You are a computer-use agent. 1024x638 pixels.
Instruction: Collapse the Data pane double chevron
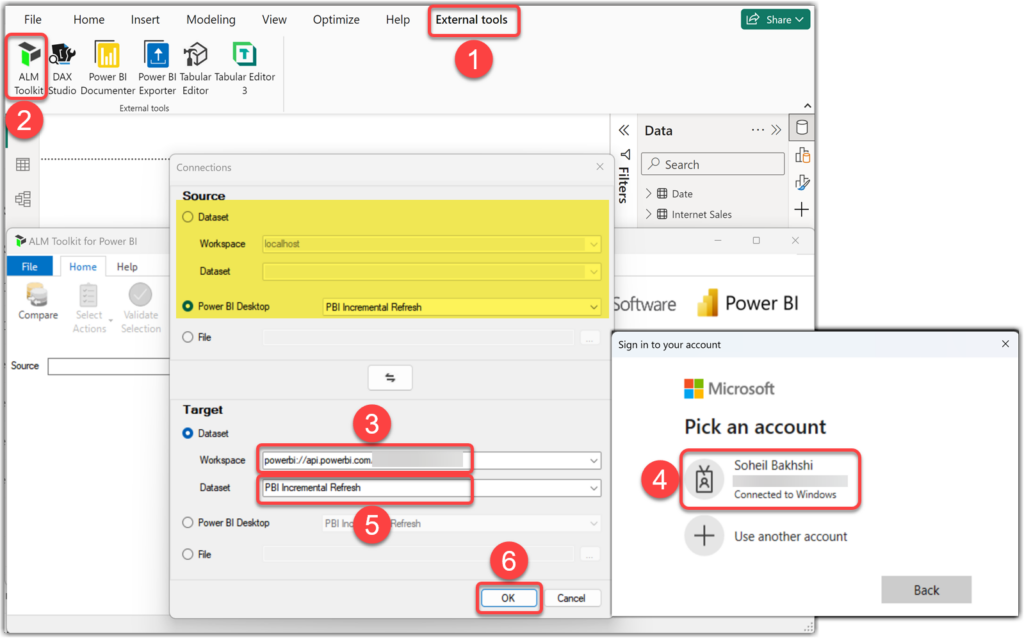[x=776, y=130]
